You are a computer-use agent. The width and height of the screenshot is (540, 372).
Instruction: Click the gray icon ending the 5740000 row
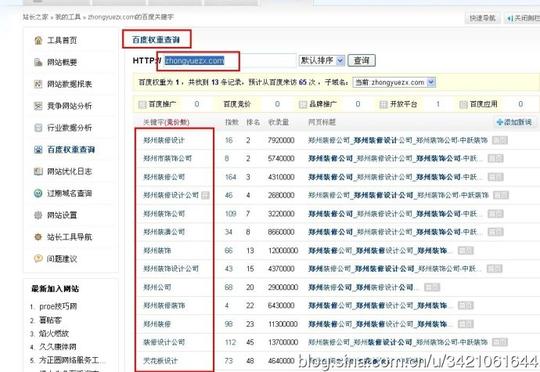point(496,158)
